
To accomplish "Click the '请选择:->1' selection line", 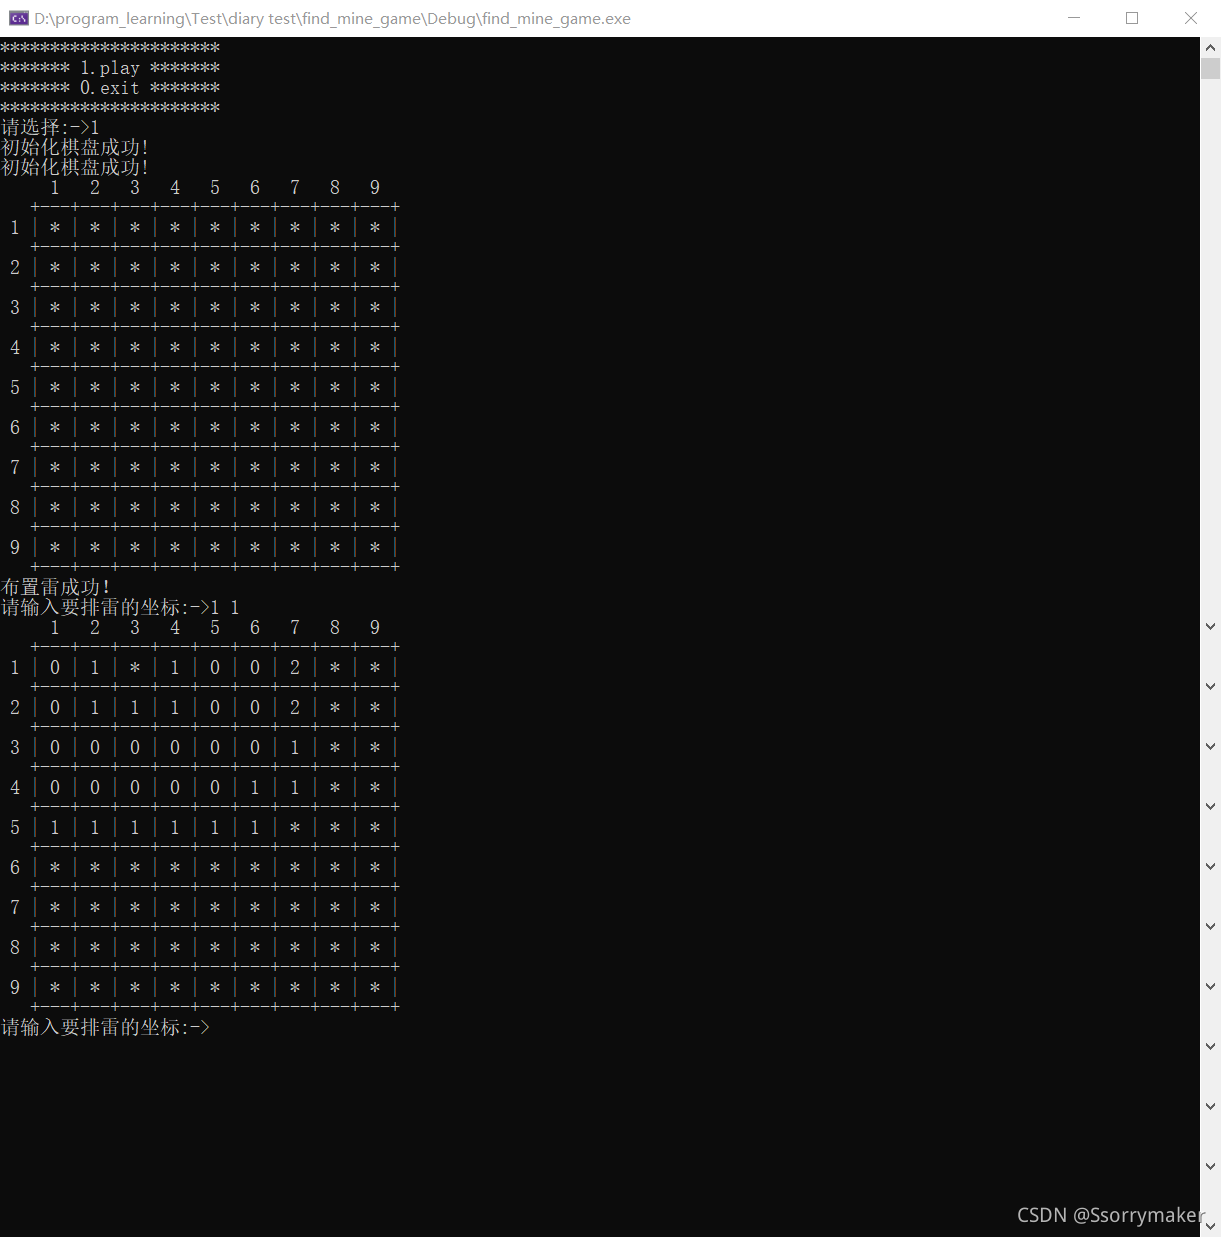I will coord(50,127).
